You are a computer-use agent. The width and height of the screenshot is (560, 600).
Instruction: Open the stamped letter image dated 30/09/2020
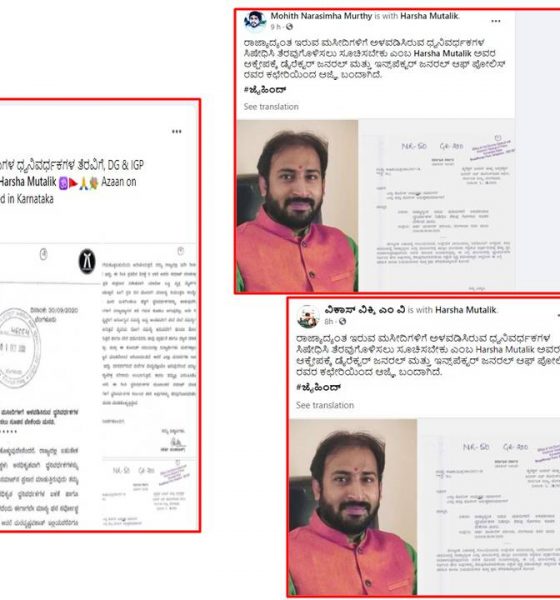[x=50, y=386]
